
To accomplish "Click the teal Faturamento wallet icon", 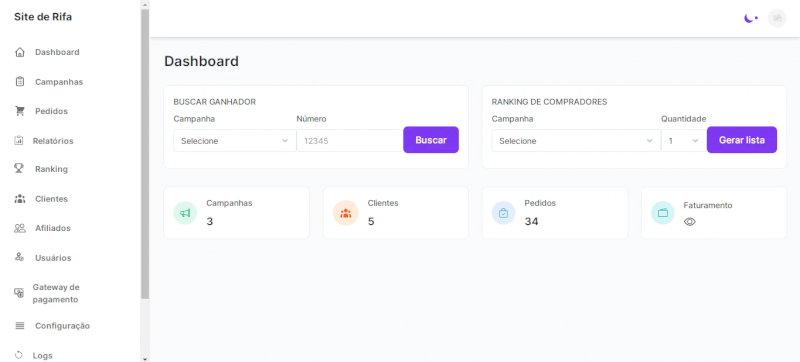I will (x=663, y=213).
